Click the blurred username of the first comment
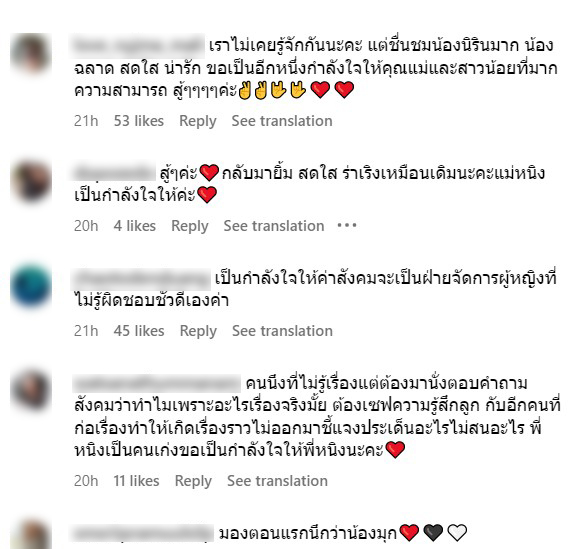Viewport: 578px width, 549px height. pos(137,46)
